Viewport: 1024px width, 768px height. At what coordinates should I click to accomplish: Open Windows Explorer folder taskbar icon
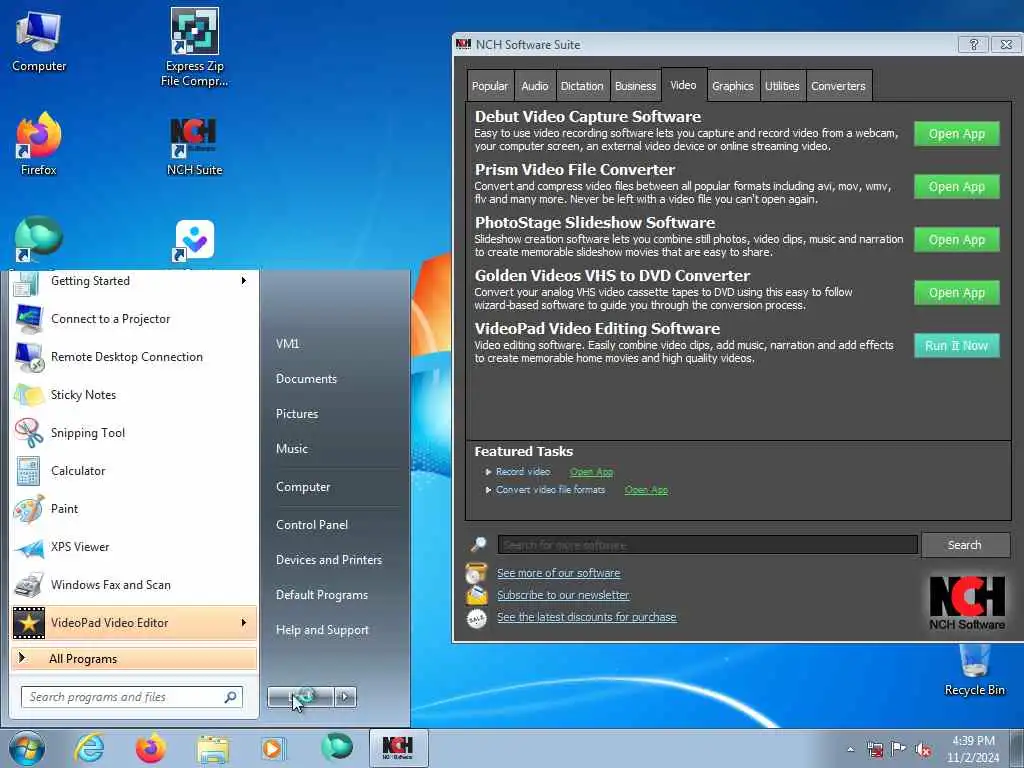[213, 748]
